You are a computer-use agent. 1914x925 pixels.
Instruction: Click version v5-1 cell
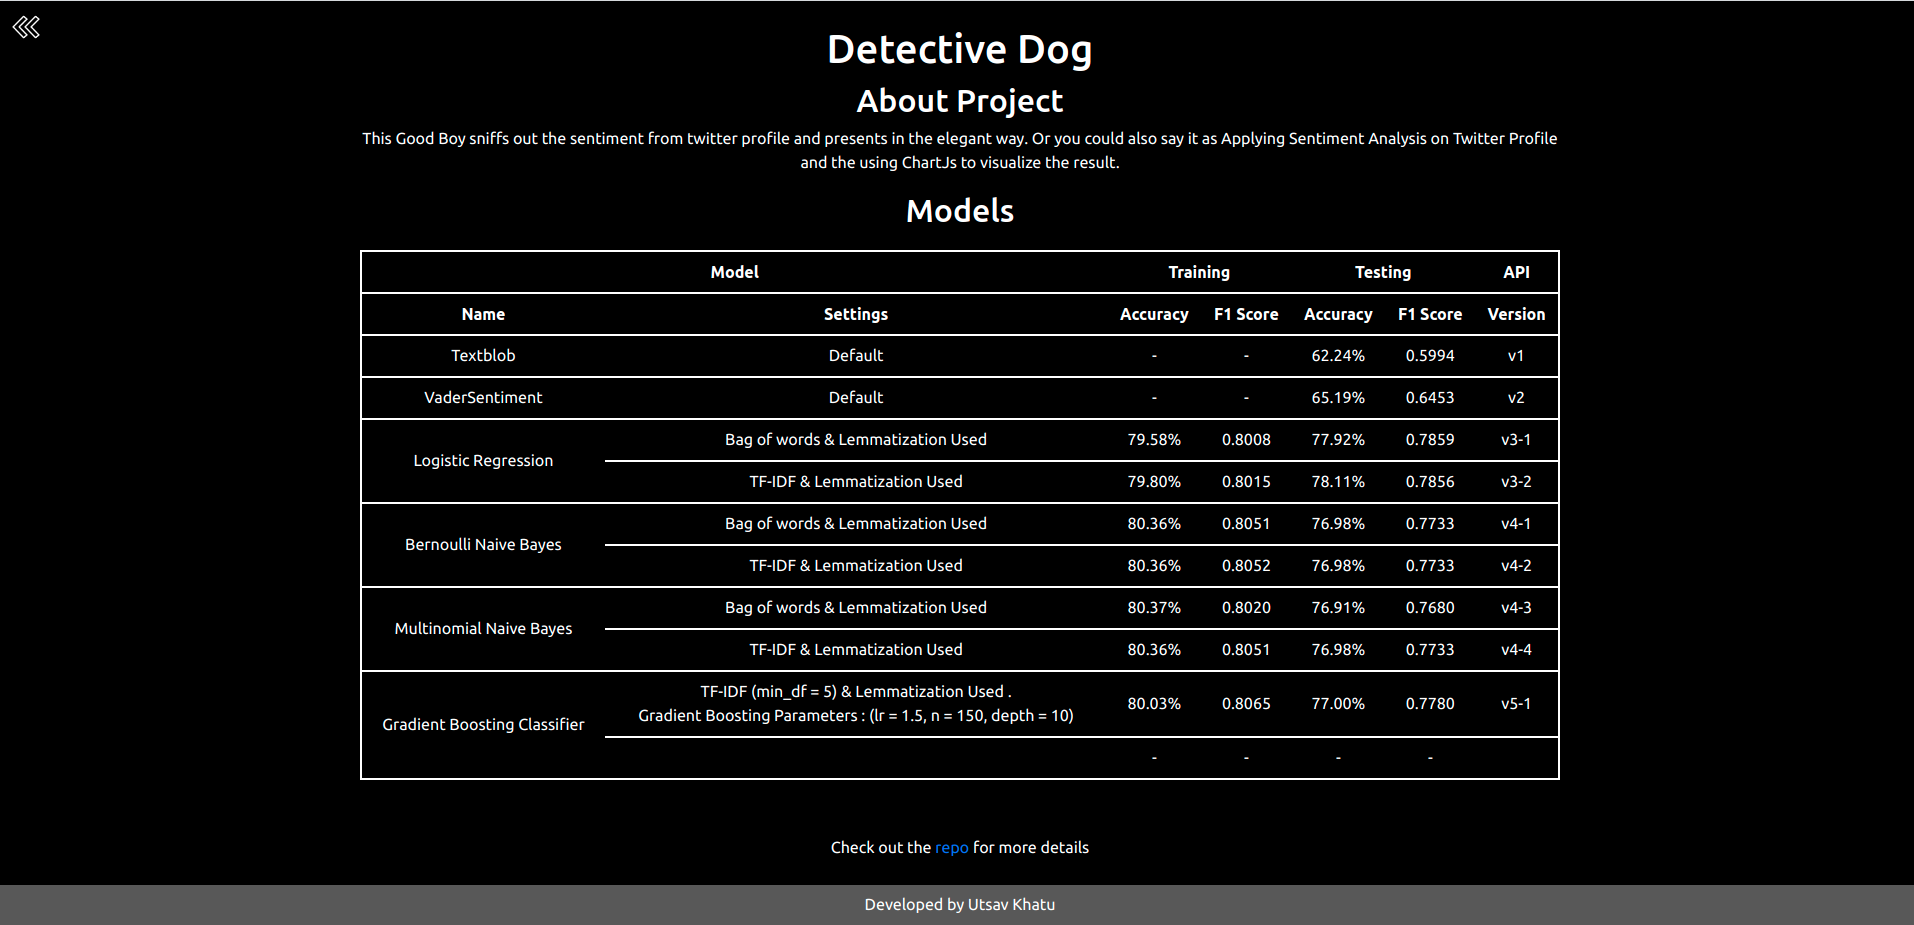click(1516, 703)
